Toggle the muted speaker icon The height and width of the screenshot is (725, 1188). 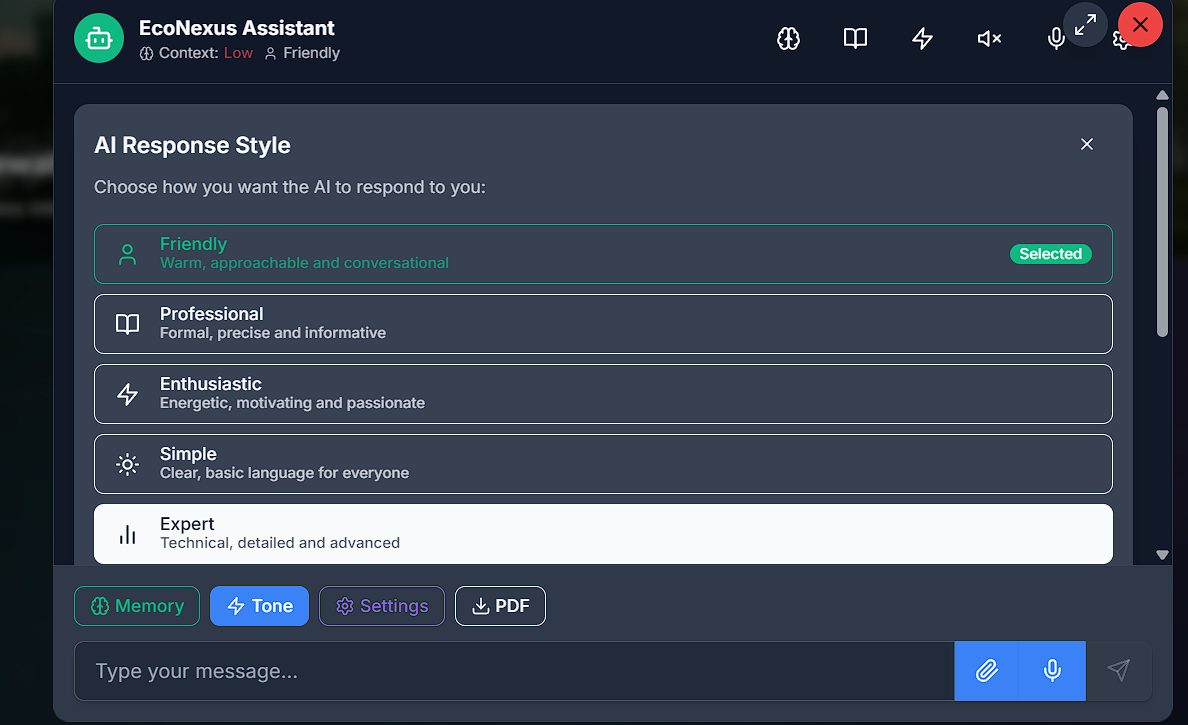tap(989, 39)
